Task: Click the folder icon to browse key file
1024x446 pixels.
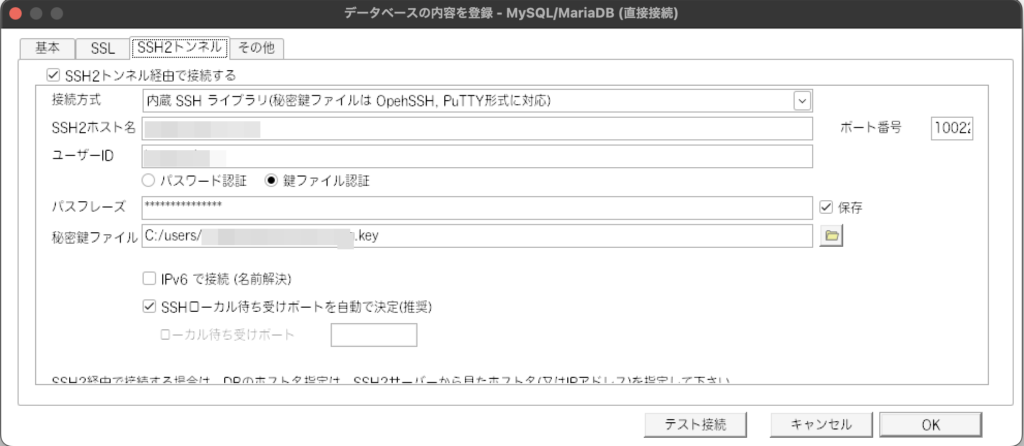Action: coord(832,236)
